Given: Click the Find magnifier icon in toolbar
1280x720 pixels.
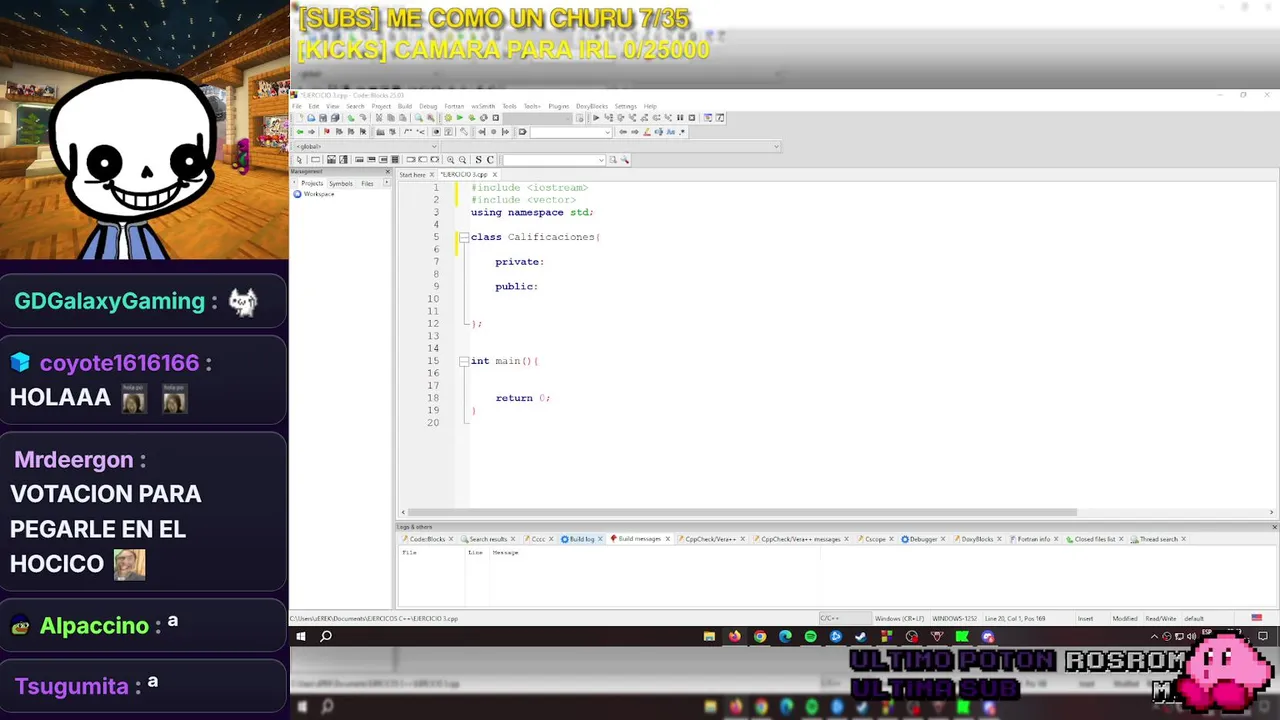Looking at the screenshot, I should click(418, 118).
